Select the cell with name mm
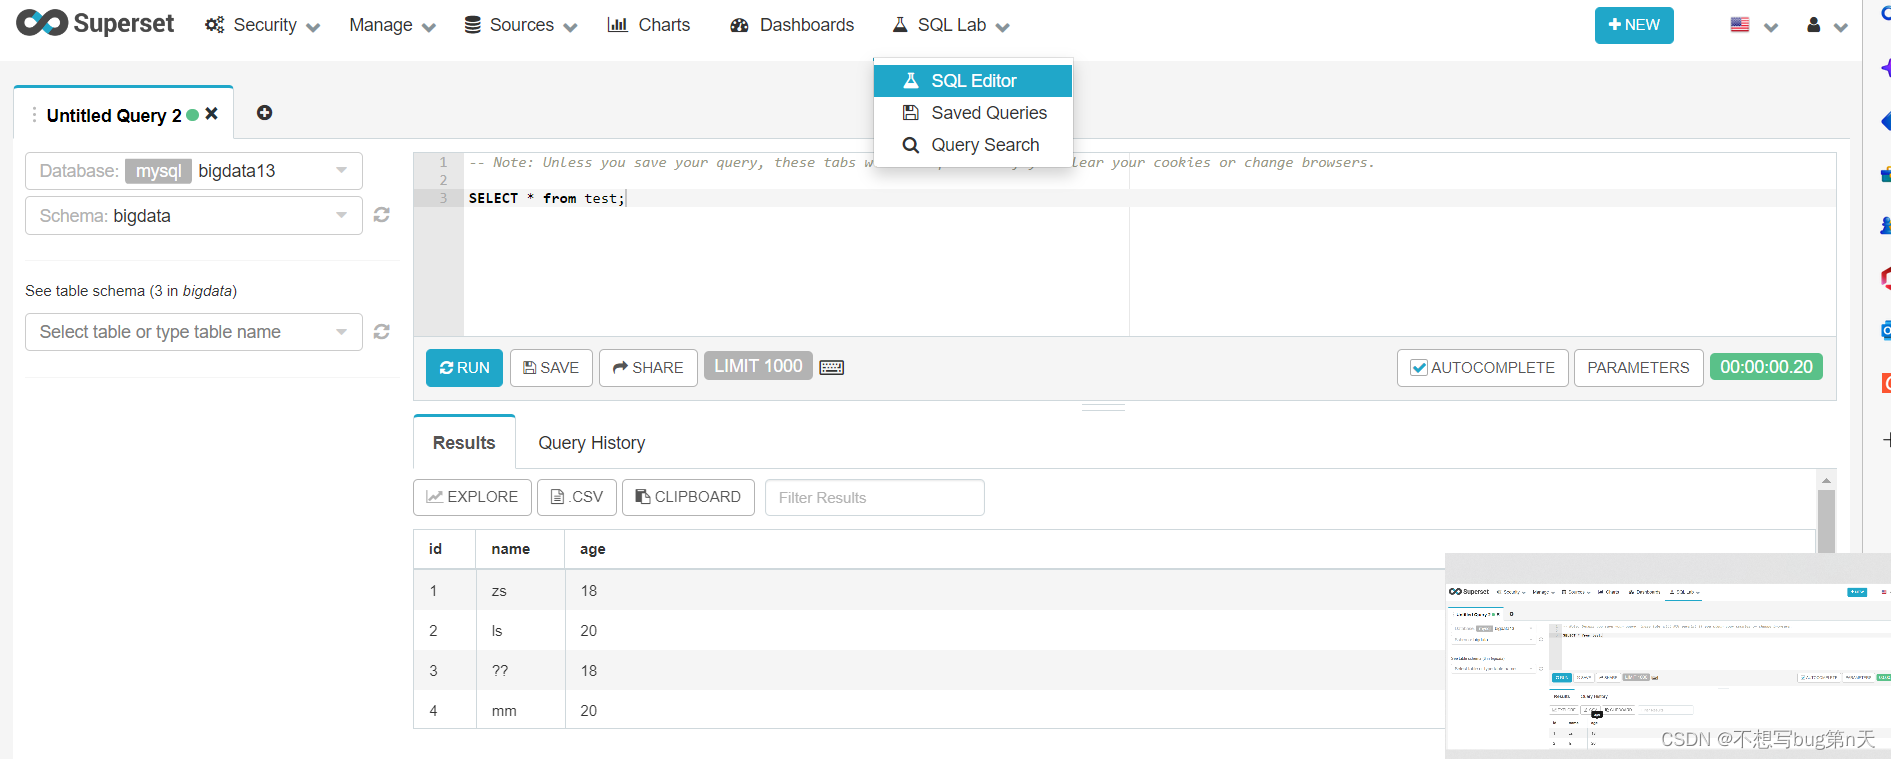Screen dimensions: 1891x759 [x=521, y=711]
